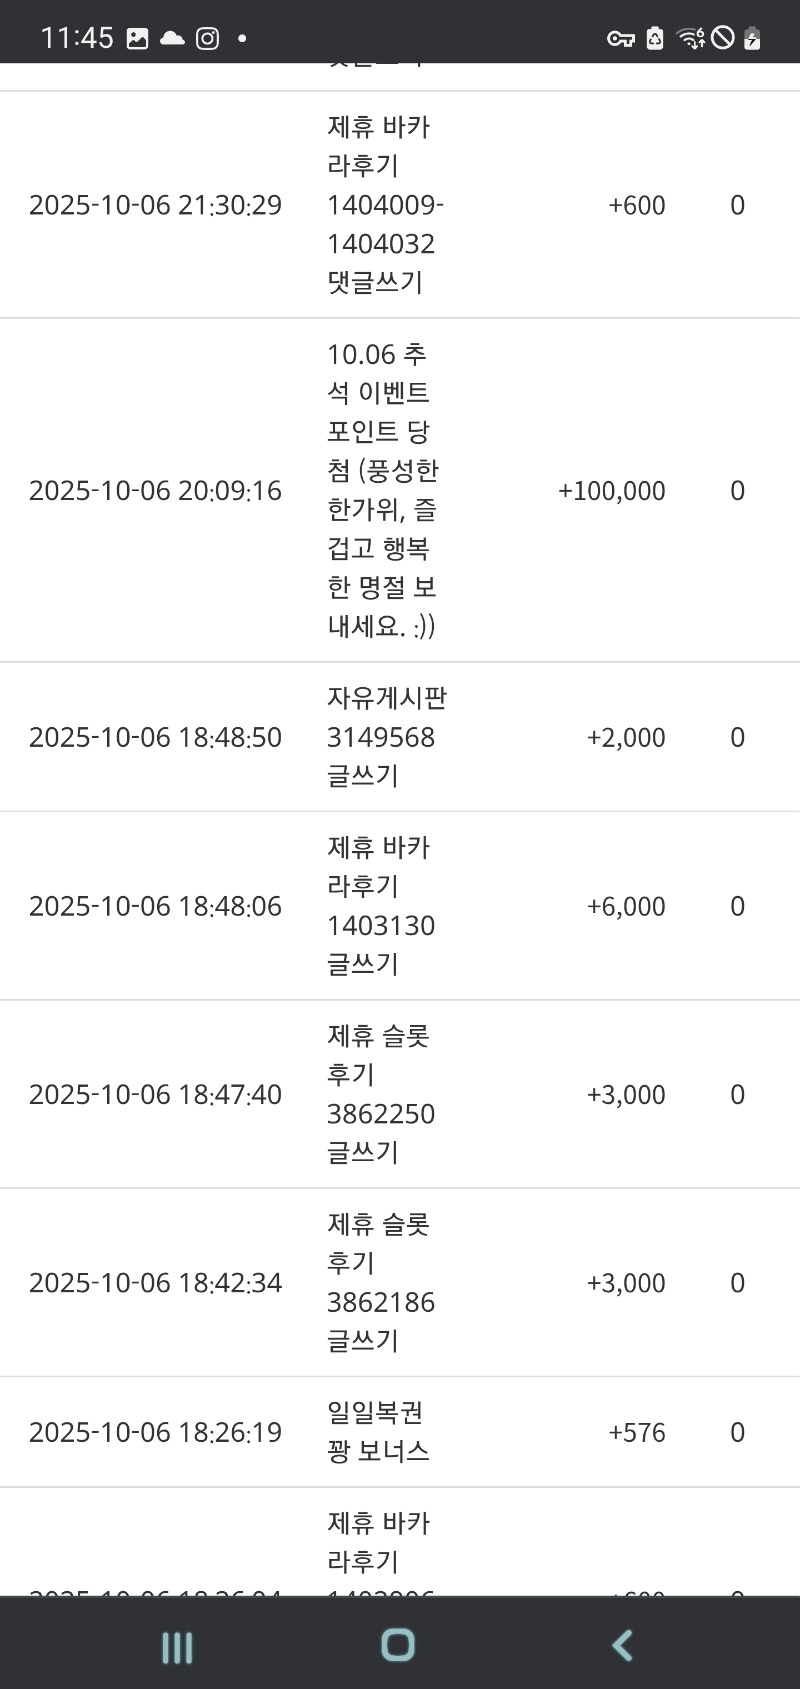Tap the cloud notification icon

pyautogui.click(x=172, y=39)
